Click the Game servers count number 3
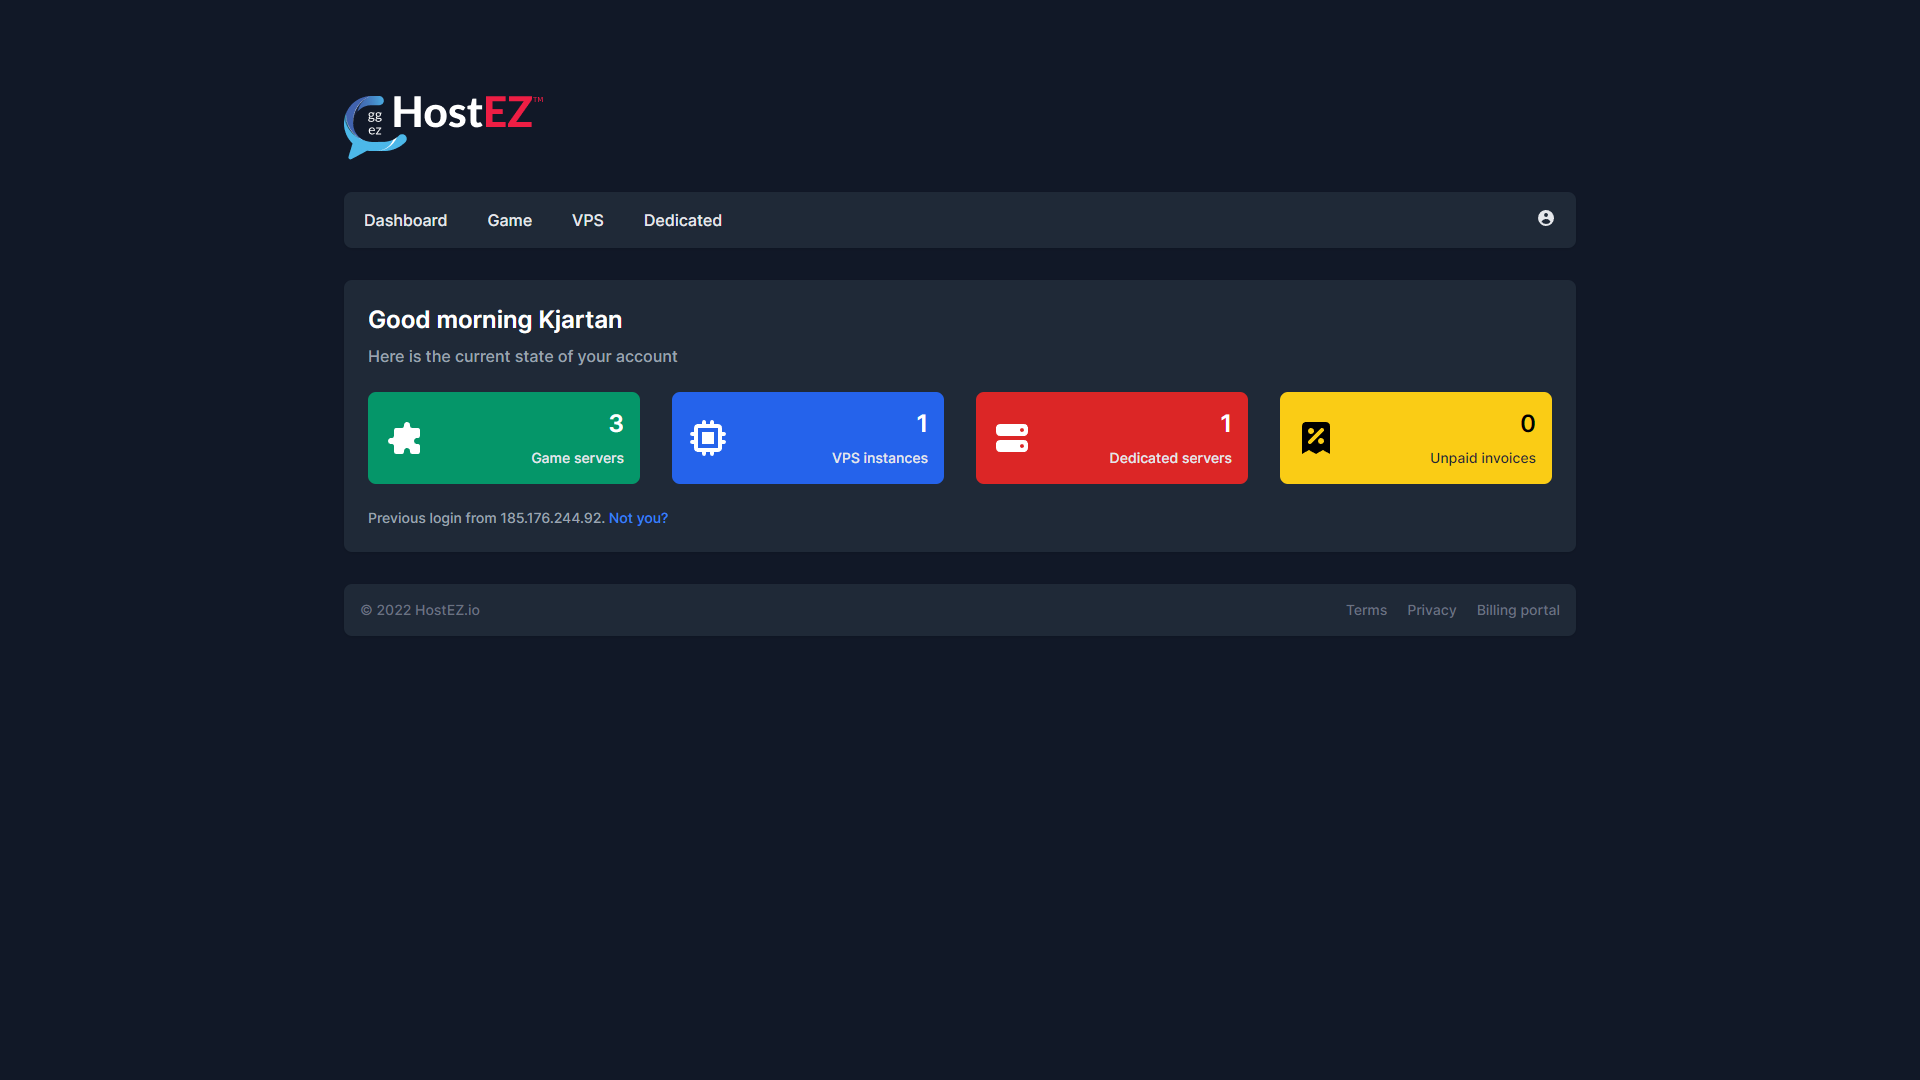This screenshot has width=1920, height=1080. tap(616, 424)
